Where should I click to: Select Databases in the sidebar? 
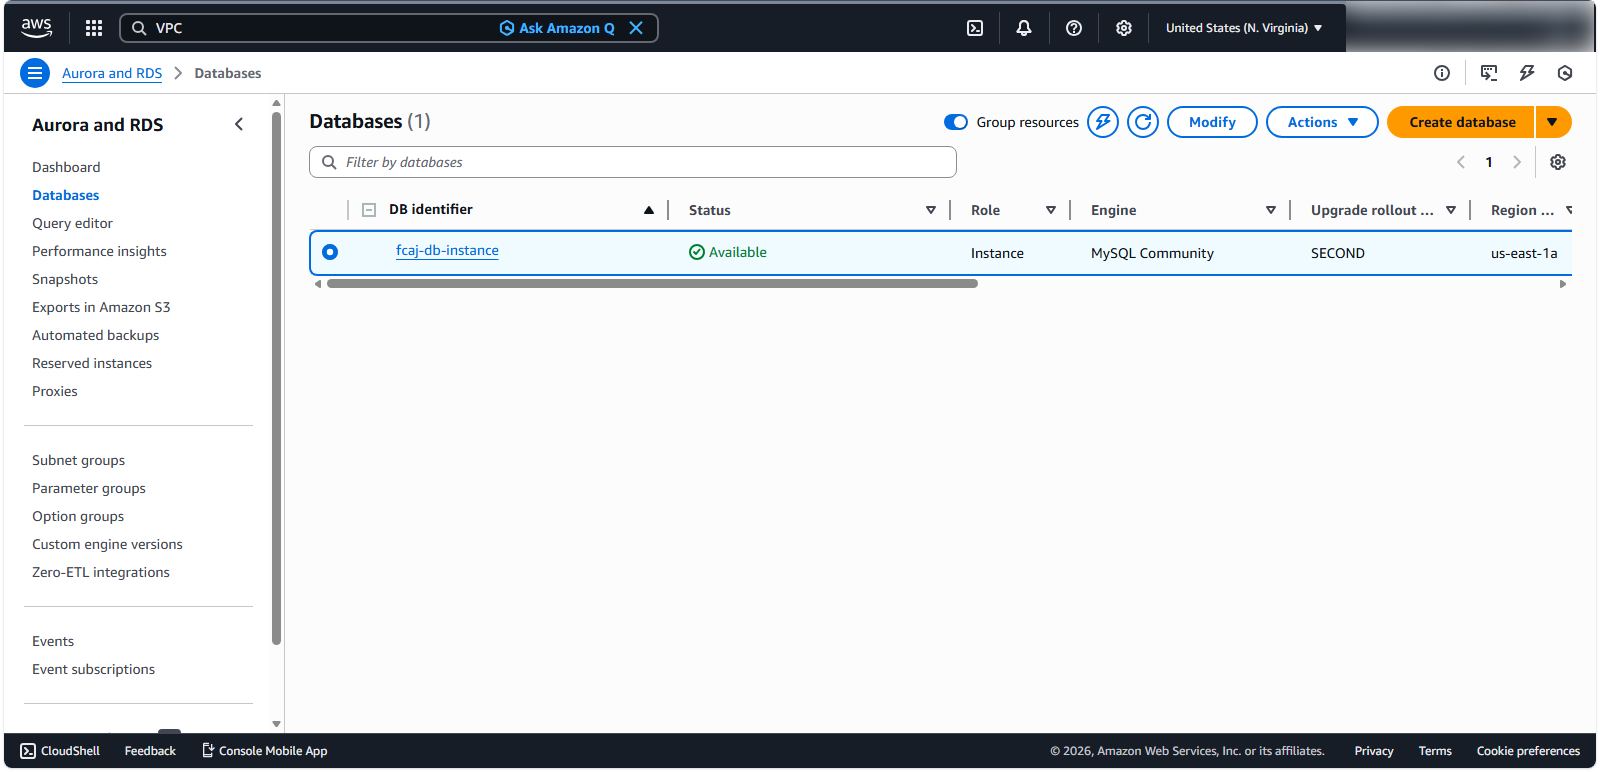[66, 195]
